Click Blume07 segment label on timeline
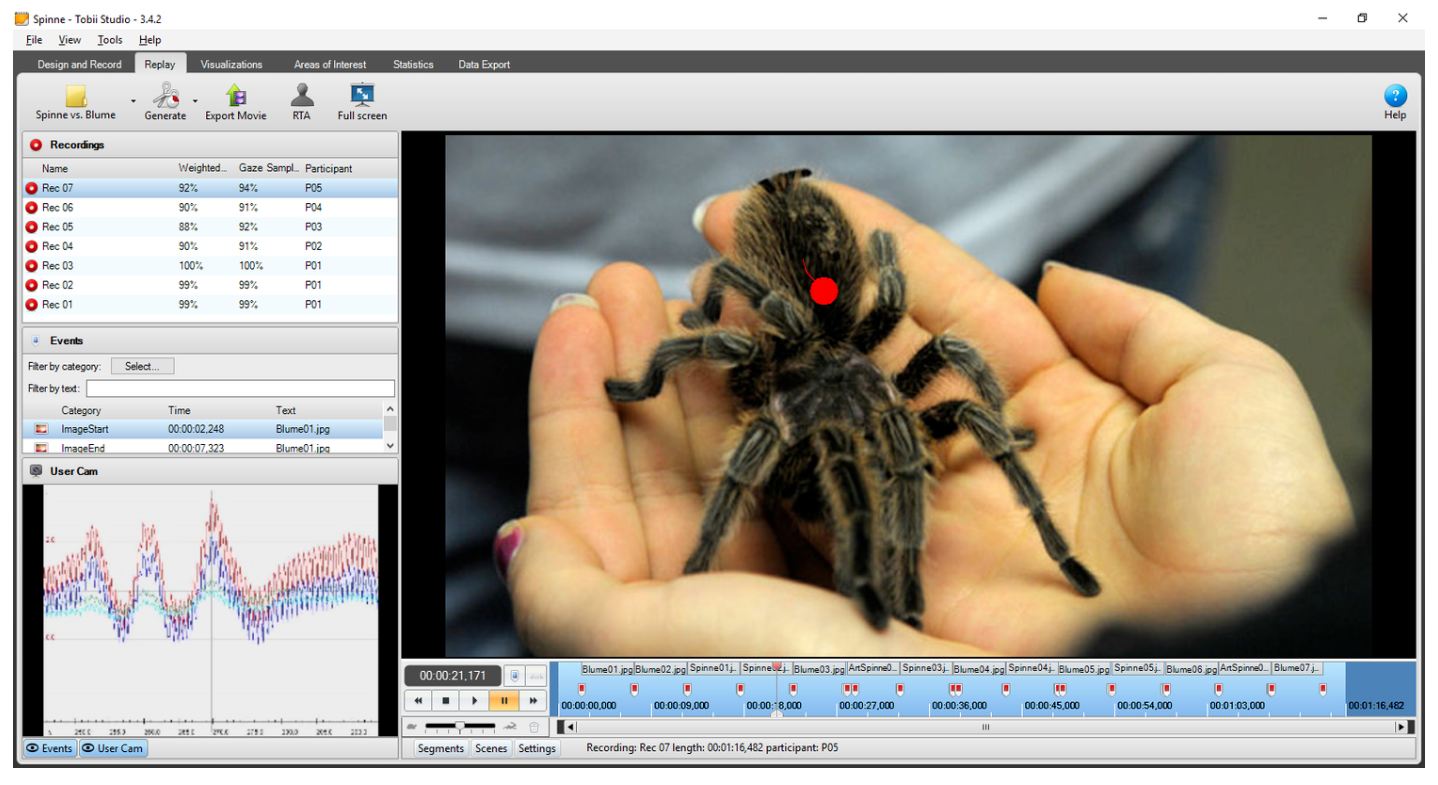 click(1297, 667)
